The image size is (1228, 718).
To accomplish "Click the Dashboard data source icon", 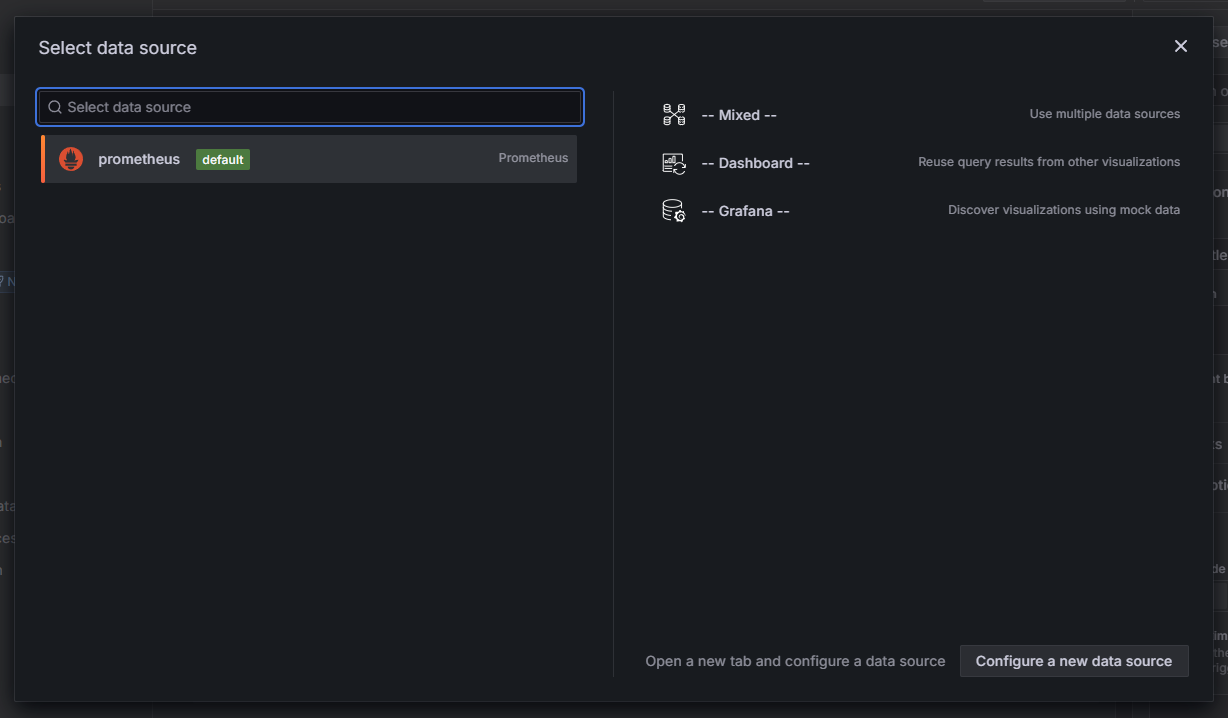I will pyautogui.click(x=674, y=163).
